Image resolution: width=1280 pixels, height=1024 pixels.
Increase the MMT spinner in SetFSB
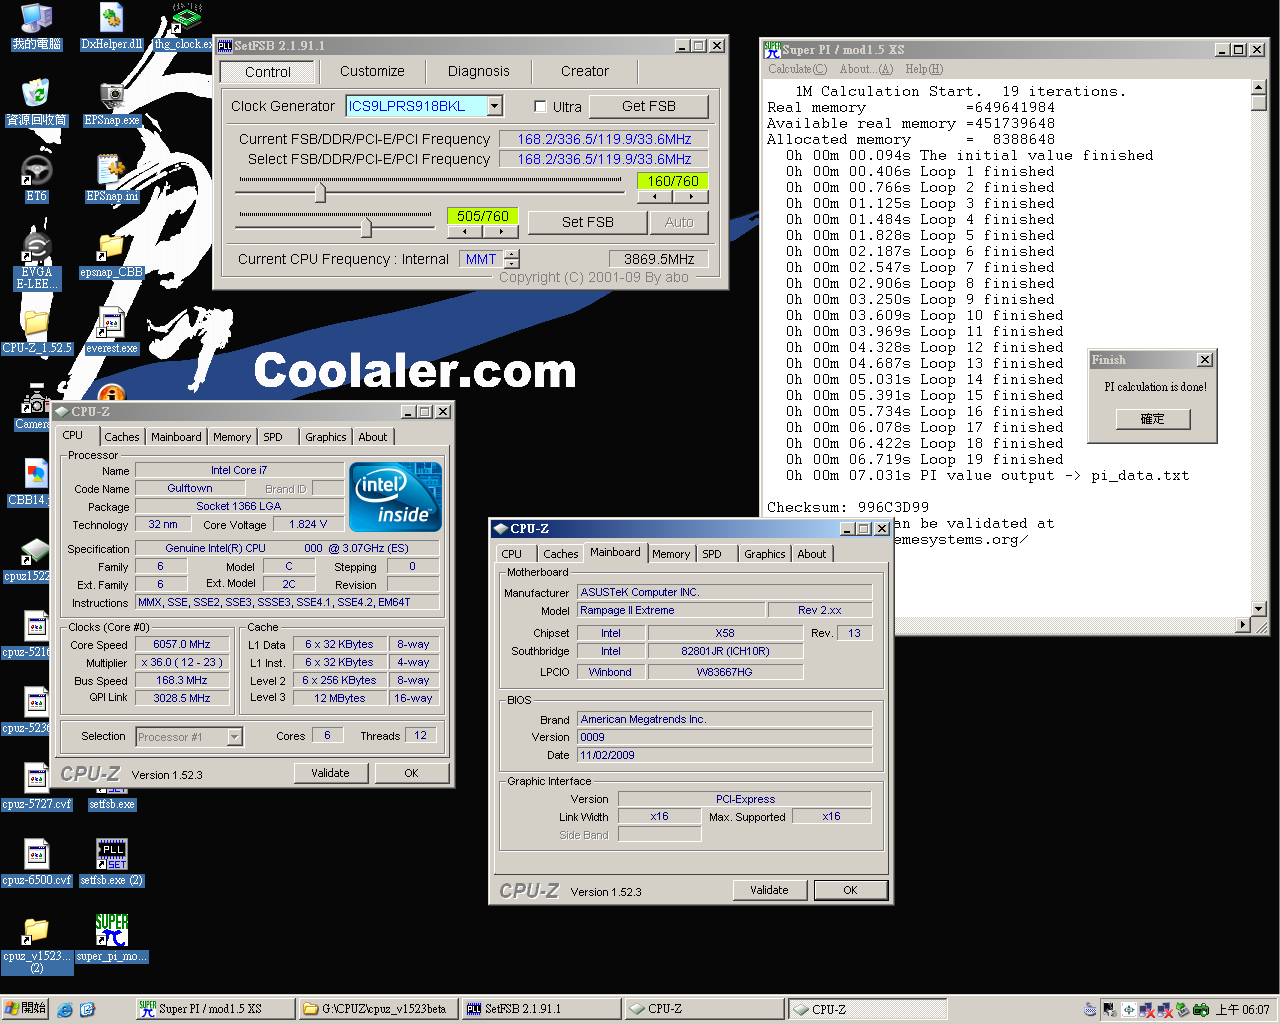512,254
